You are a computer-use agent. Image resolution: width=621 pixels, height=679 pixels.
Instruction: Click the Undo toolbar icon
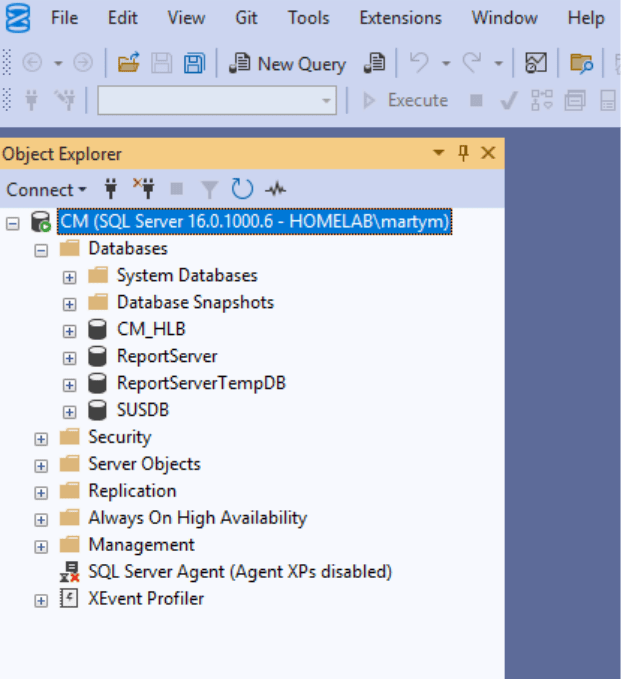click(x=418, y=63)
